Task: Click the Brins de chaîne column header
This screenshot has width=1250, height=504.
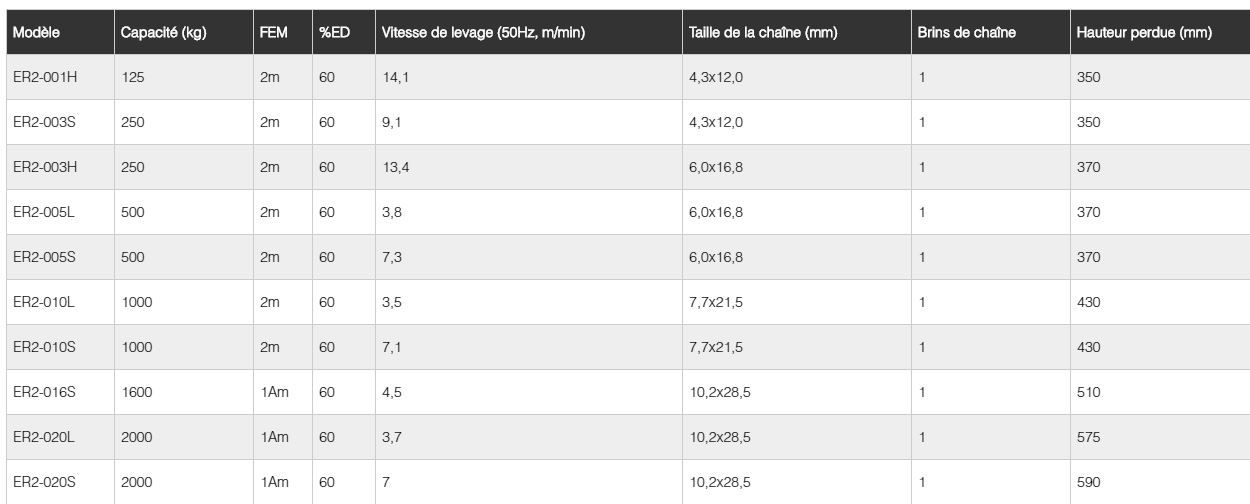Action: [x=966, y=33]
